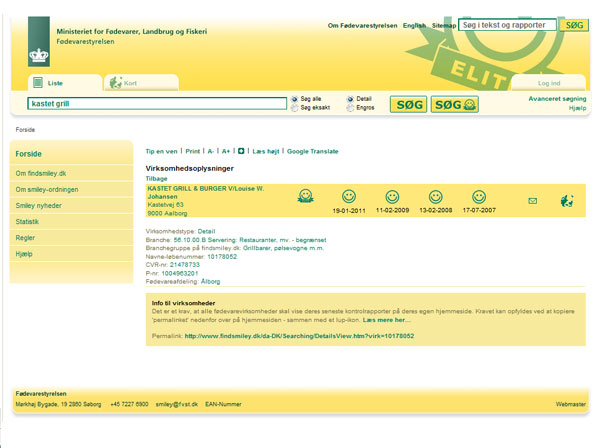The image size is (598, 448).
Task: Click the crown ministry logo
Action: [39, 42]
